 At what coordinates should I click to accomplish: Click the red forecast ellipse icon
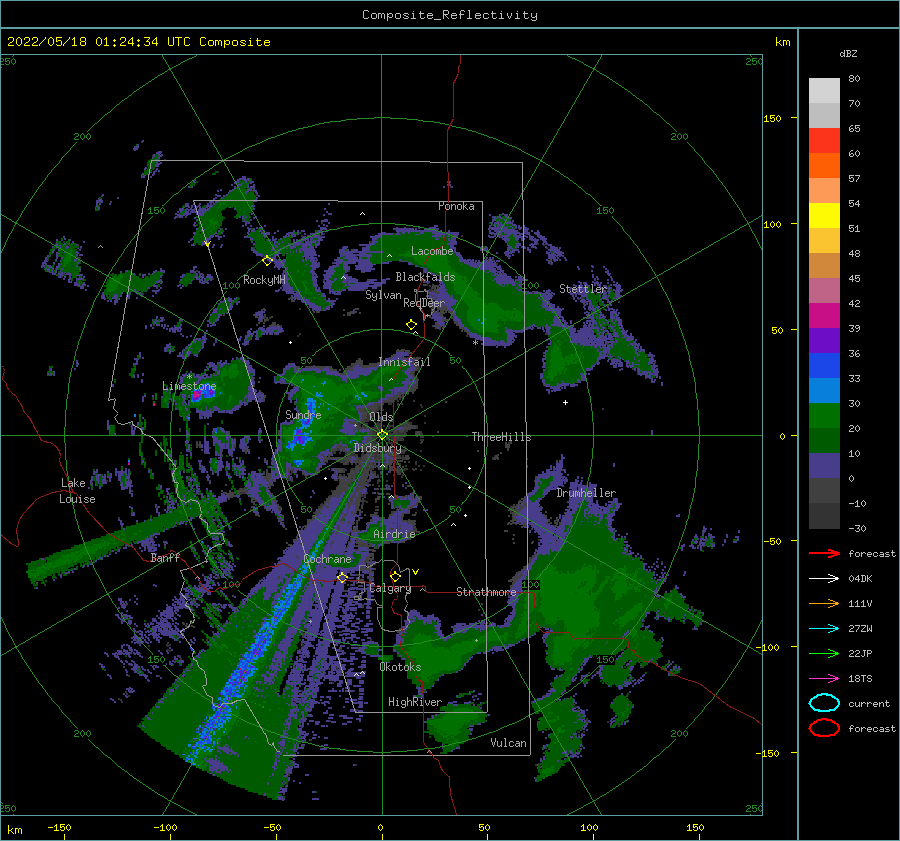[x=824, y=728]
